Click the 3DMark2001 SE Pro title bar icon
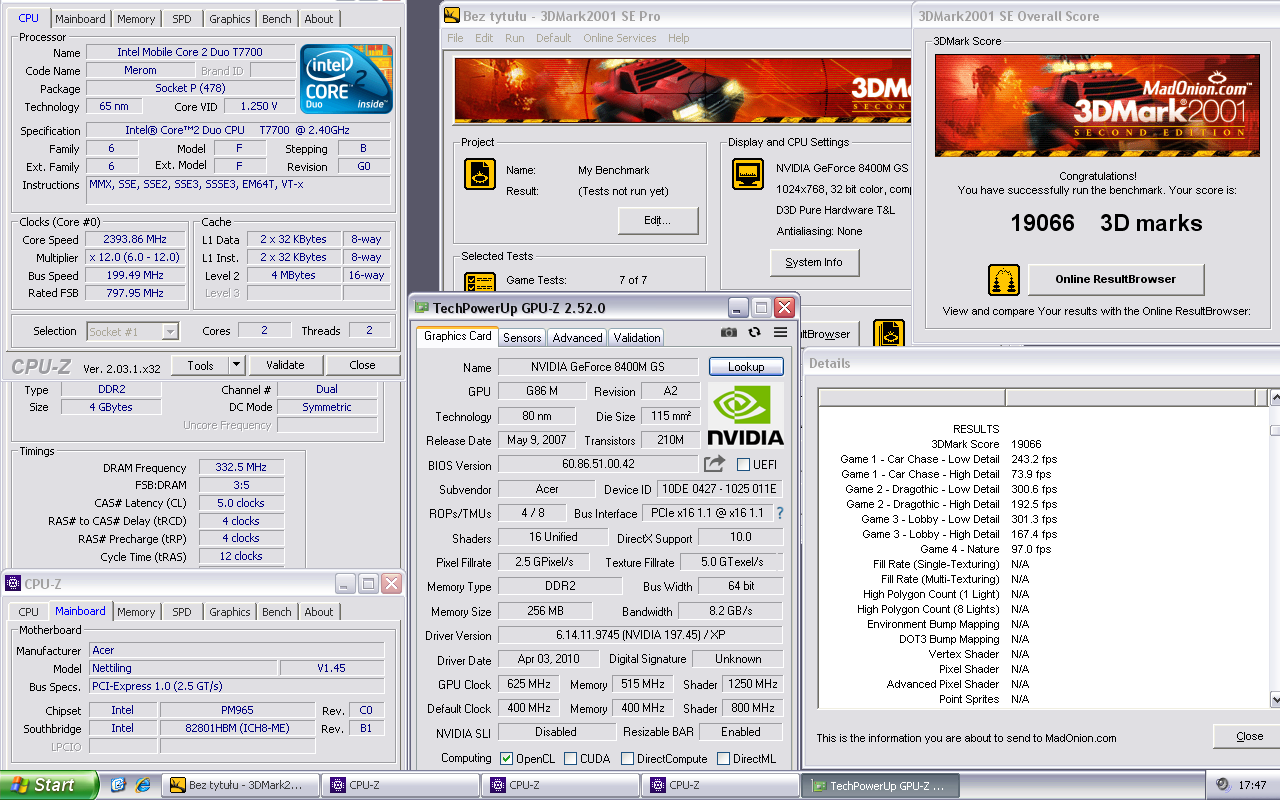Viewport: 1280px width, 800px height. click(453, 16)
